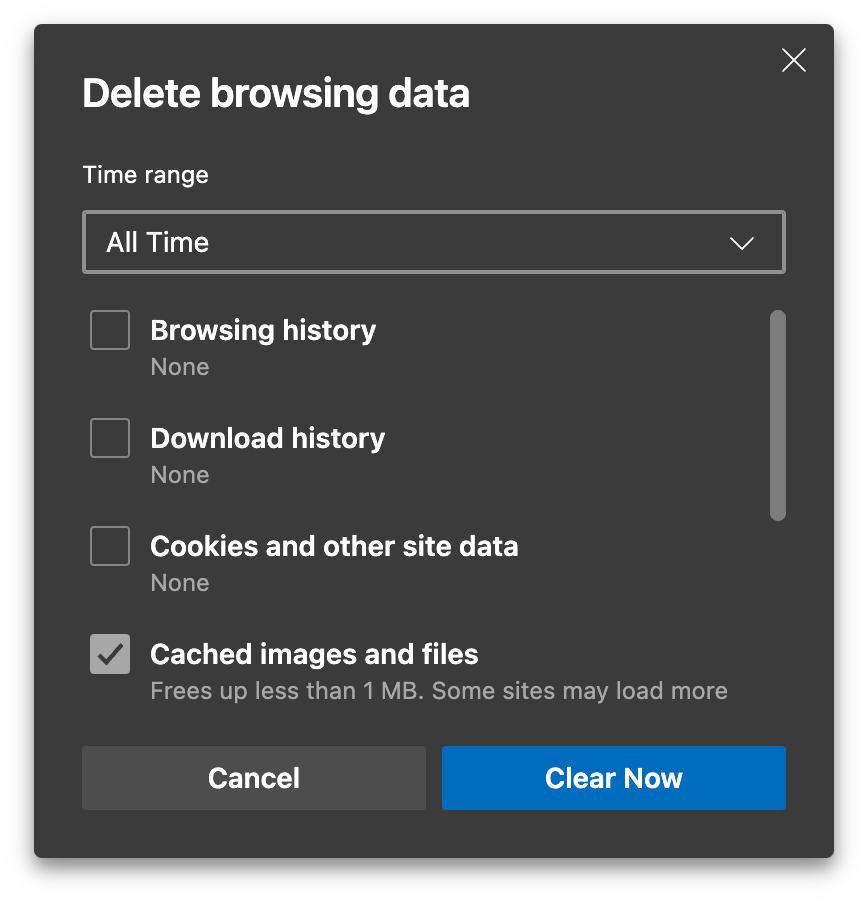Close the Delete browsing data dialog
Screen dimensions: 868x902
coord(793,60)
